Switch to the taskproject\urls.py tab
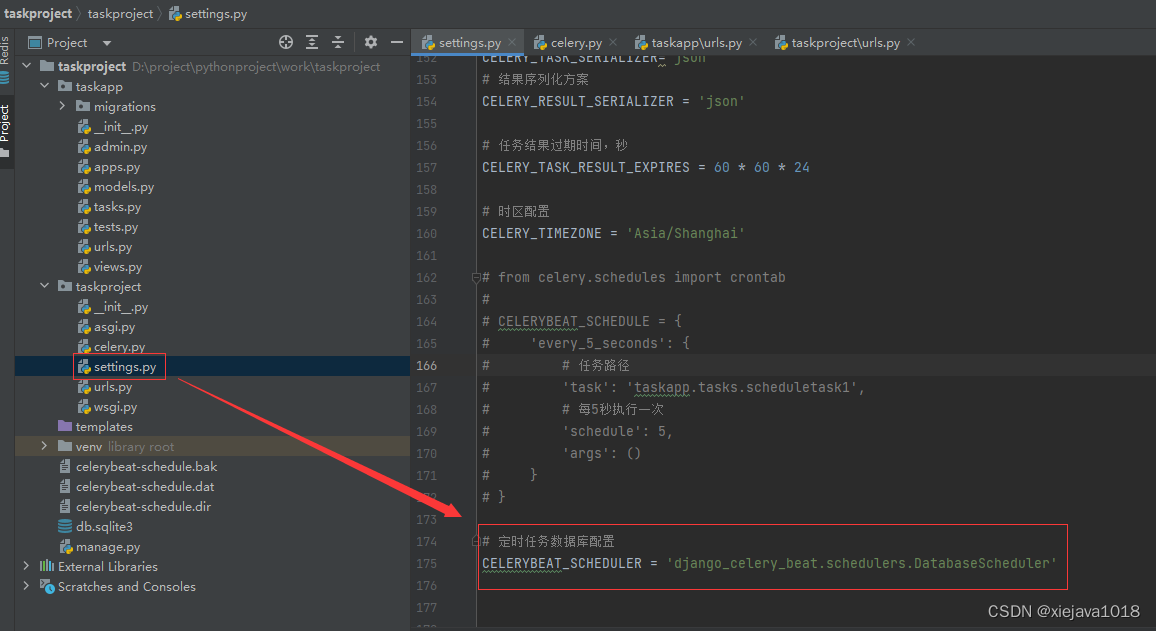 [845, 43]
